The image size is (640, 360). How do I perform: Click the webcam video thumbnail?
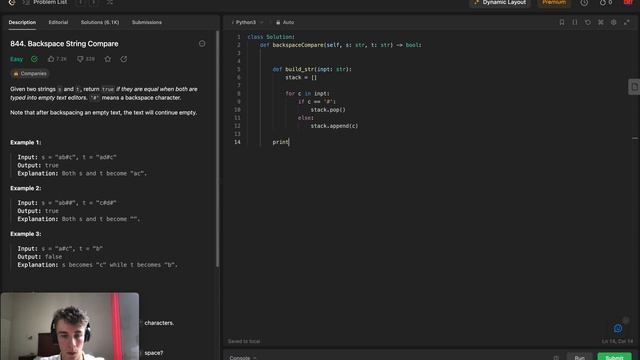click(70, 326)
